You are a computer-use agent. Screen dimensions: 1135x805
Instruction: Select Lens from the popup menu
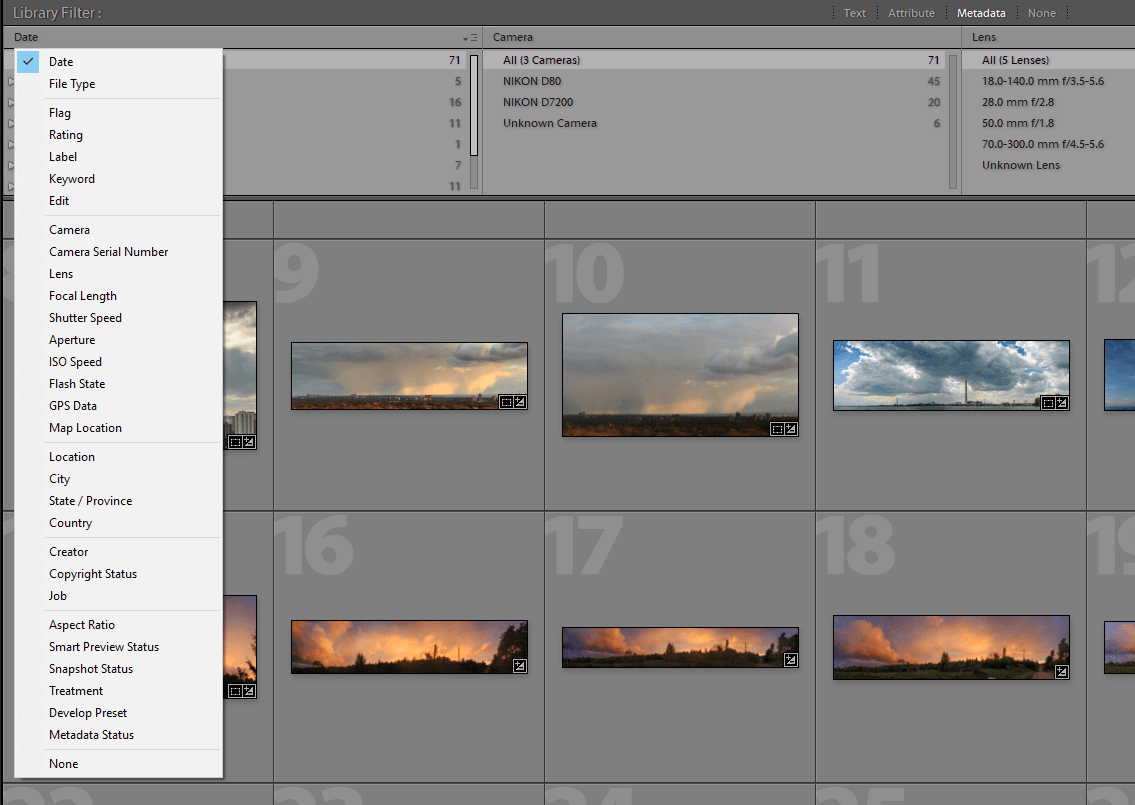pyautogui.click(x=118, y=274)
